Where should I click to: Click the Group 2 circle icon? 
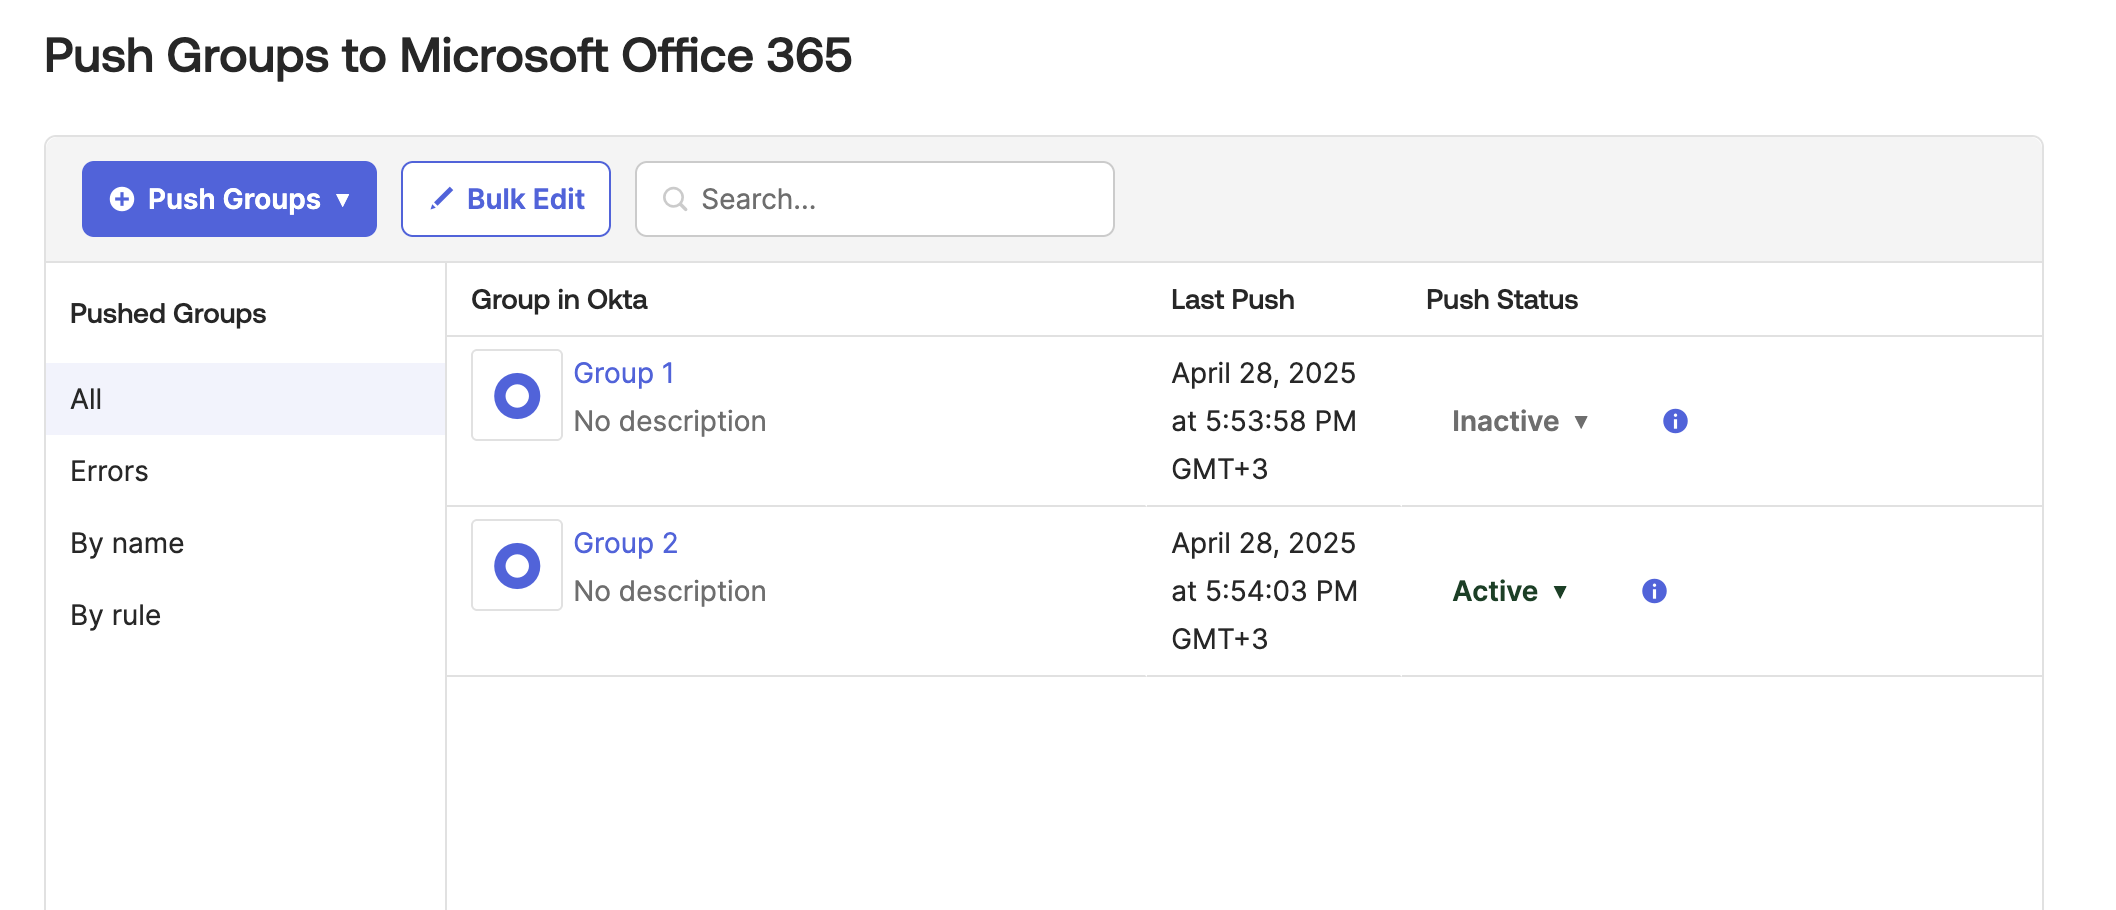517,566
